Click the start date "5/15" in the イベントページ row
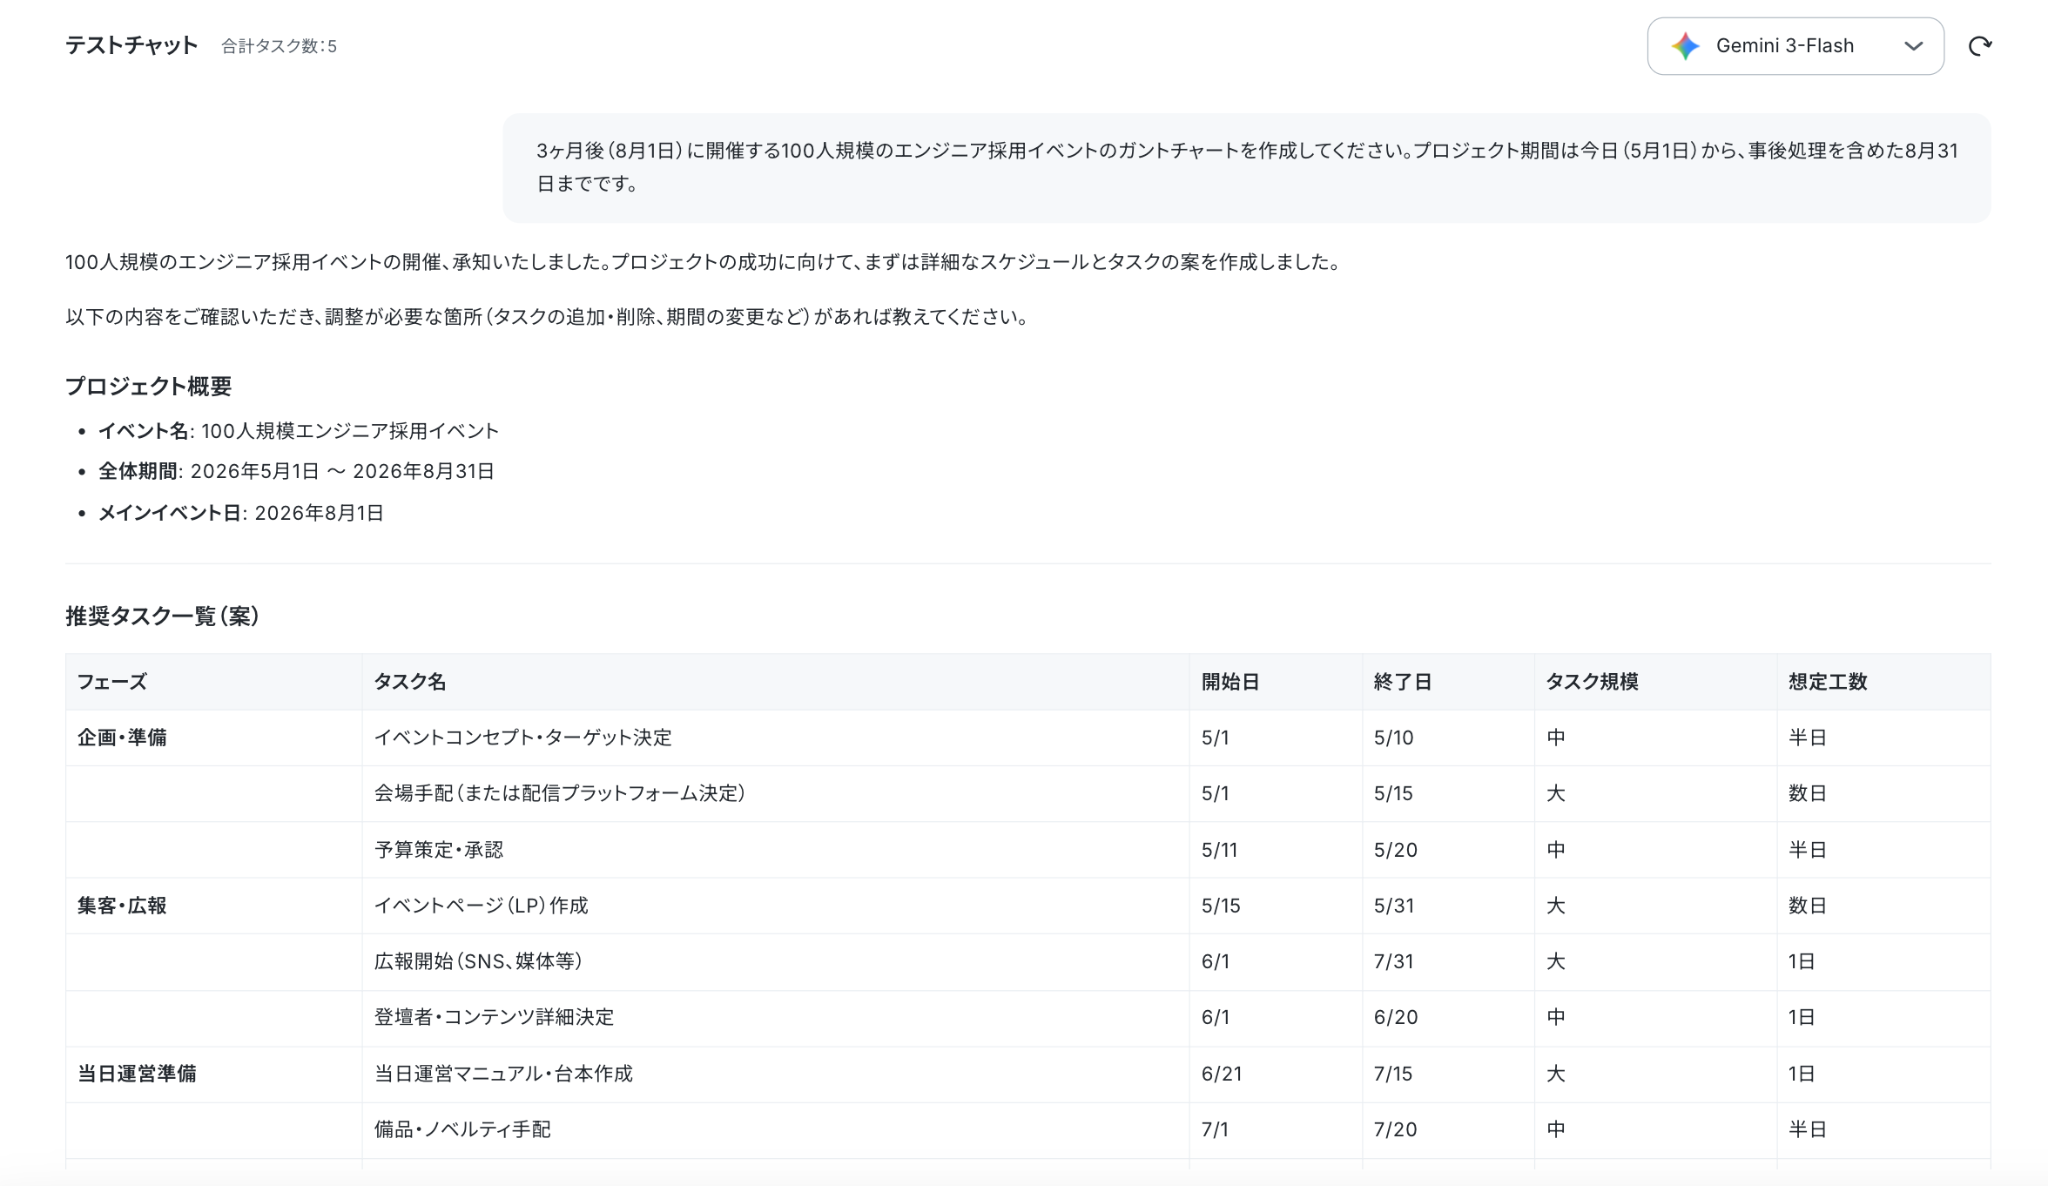2048x1186 pixels. point(1221,906)
